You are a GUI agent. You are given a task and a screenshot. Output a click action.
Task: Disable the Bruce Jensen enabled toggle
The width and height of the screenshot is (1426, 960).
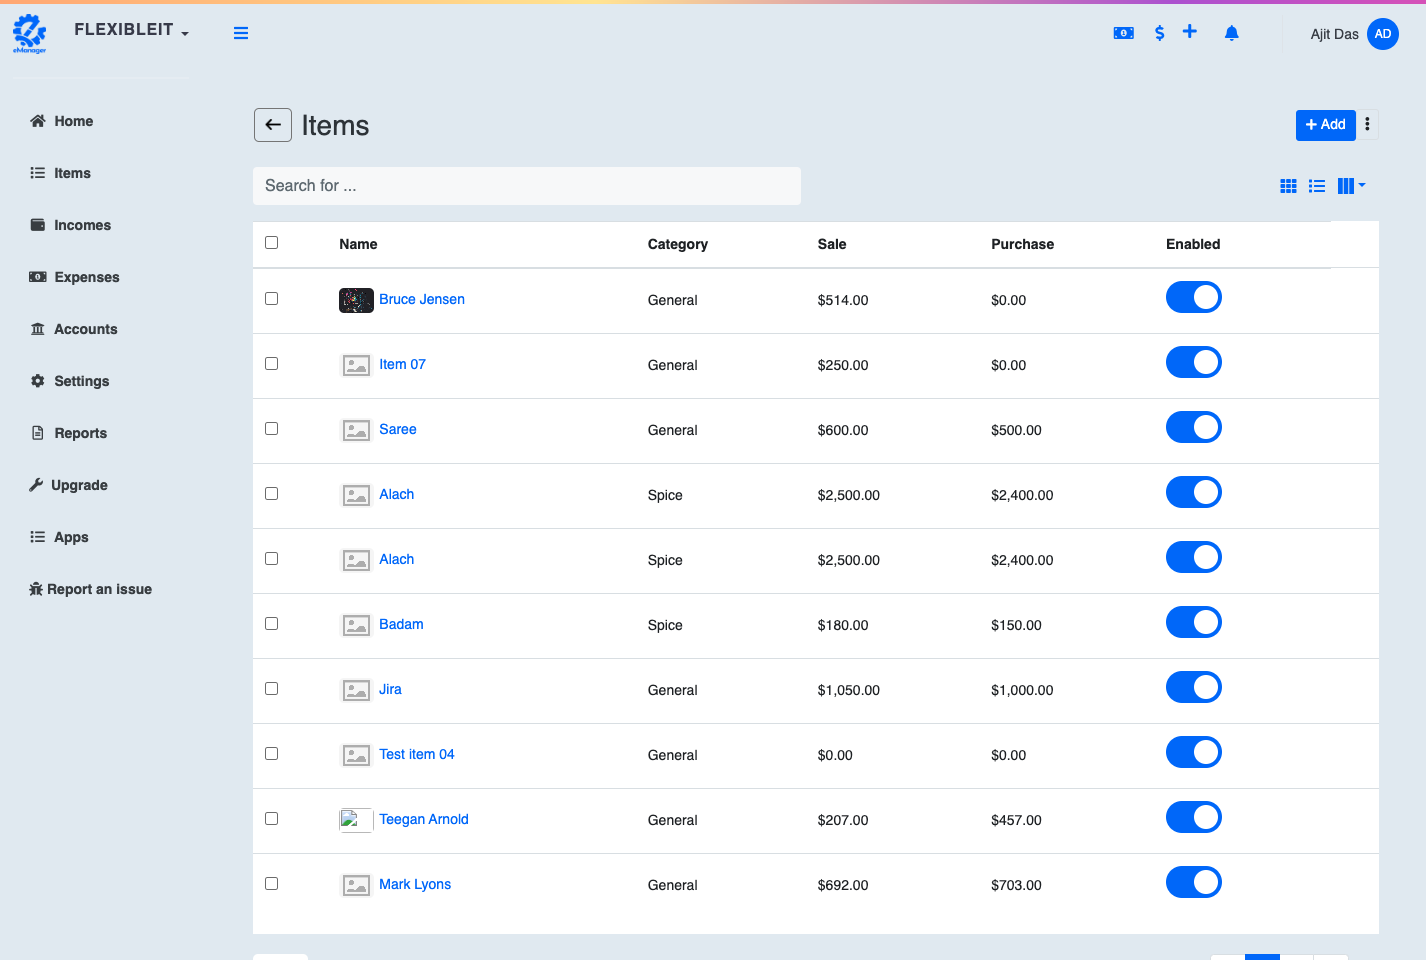click(1193, 298)
